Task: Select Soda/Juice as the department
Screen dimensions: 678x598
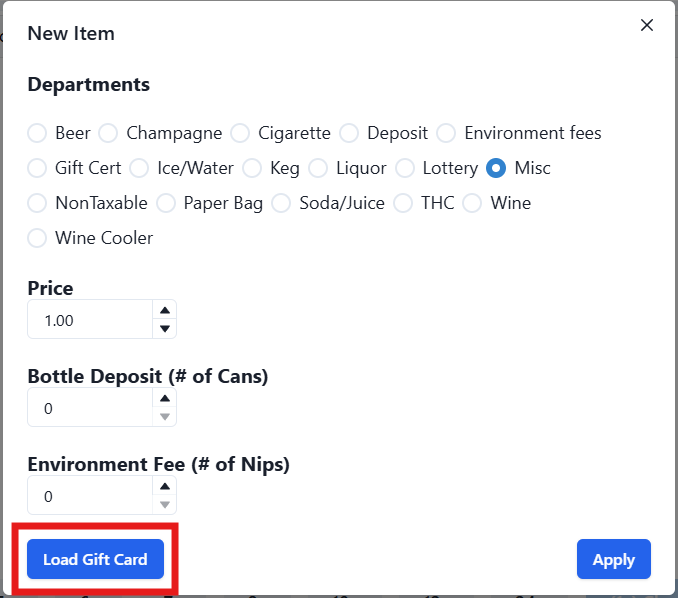Action: (281, 203)
